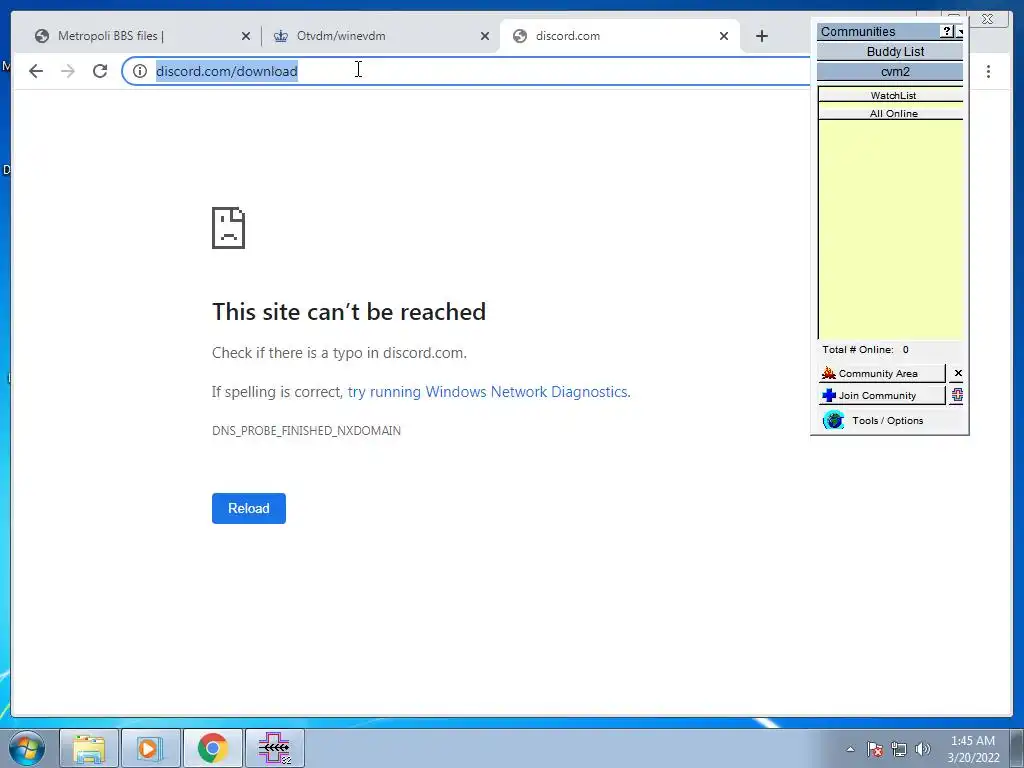The image size is (1024, 768).
Task: View site information icon in address bar
Action: point(140,71)
